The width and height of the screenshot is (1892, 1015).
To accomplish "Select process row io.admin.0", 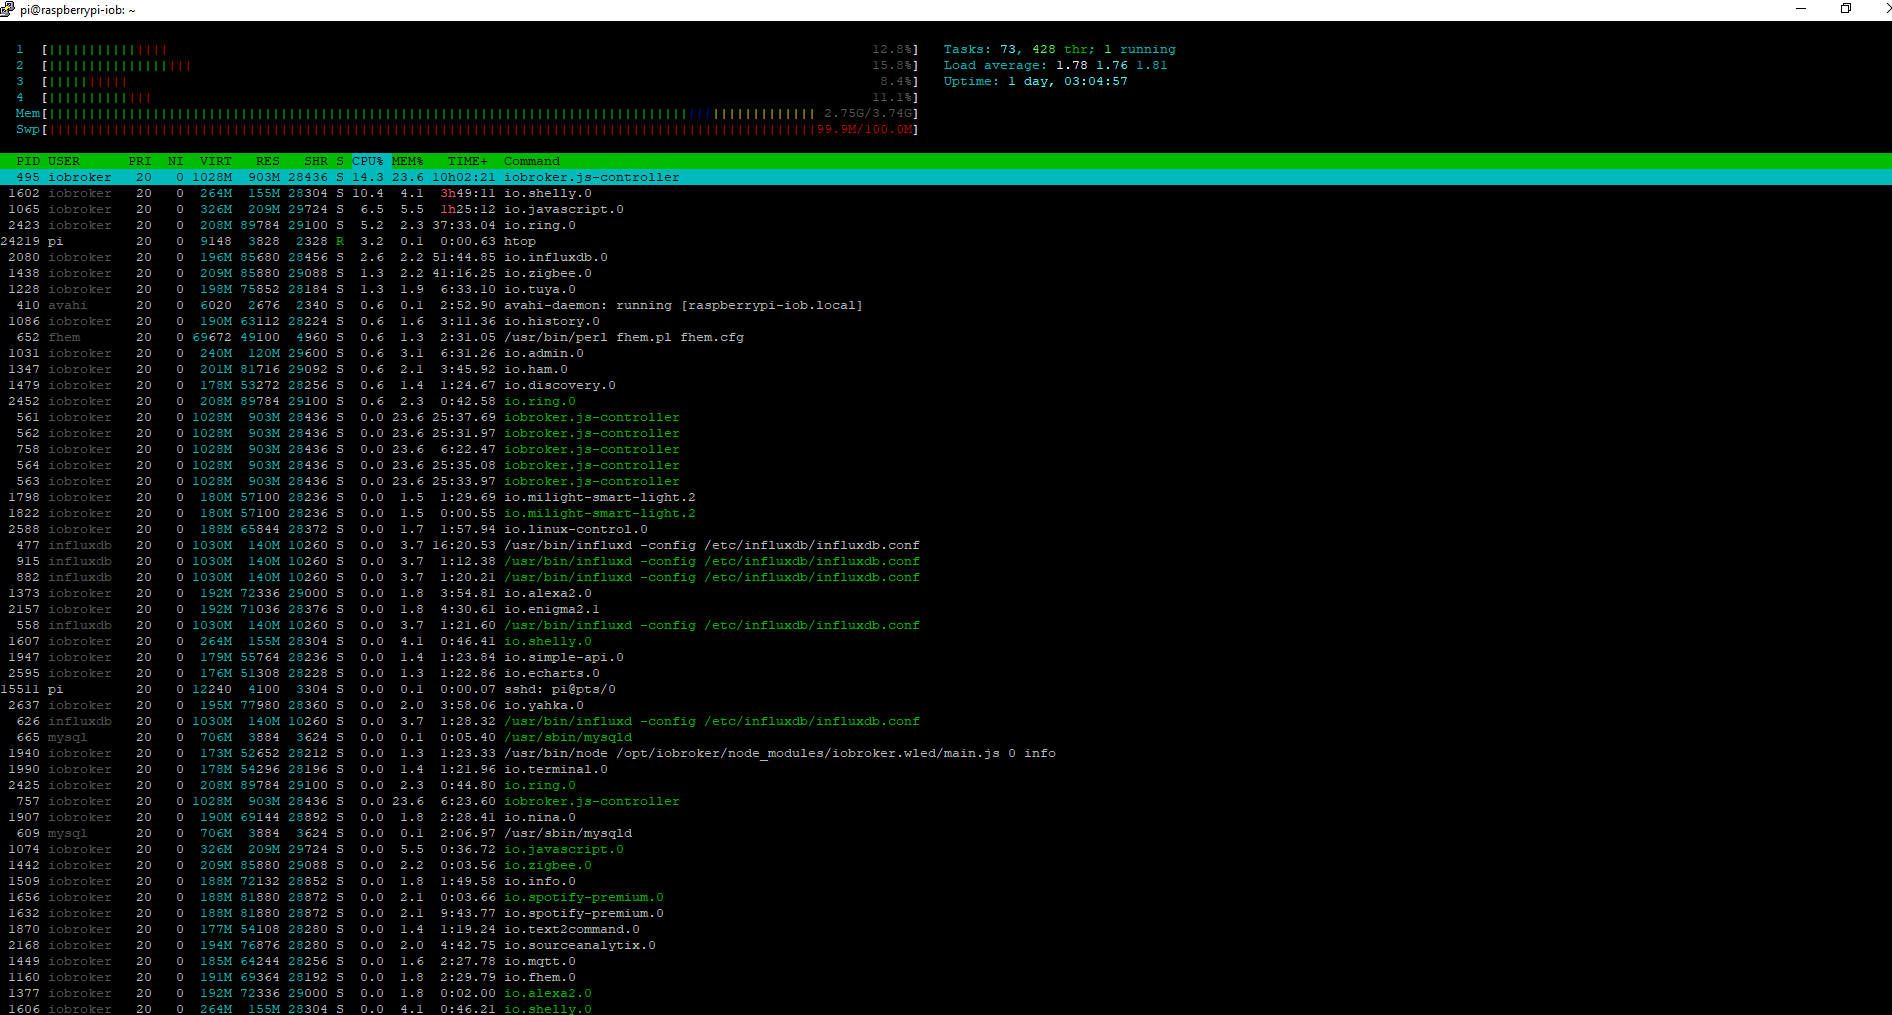I will coord(946,353).
